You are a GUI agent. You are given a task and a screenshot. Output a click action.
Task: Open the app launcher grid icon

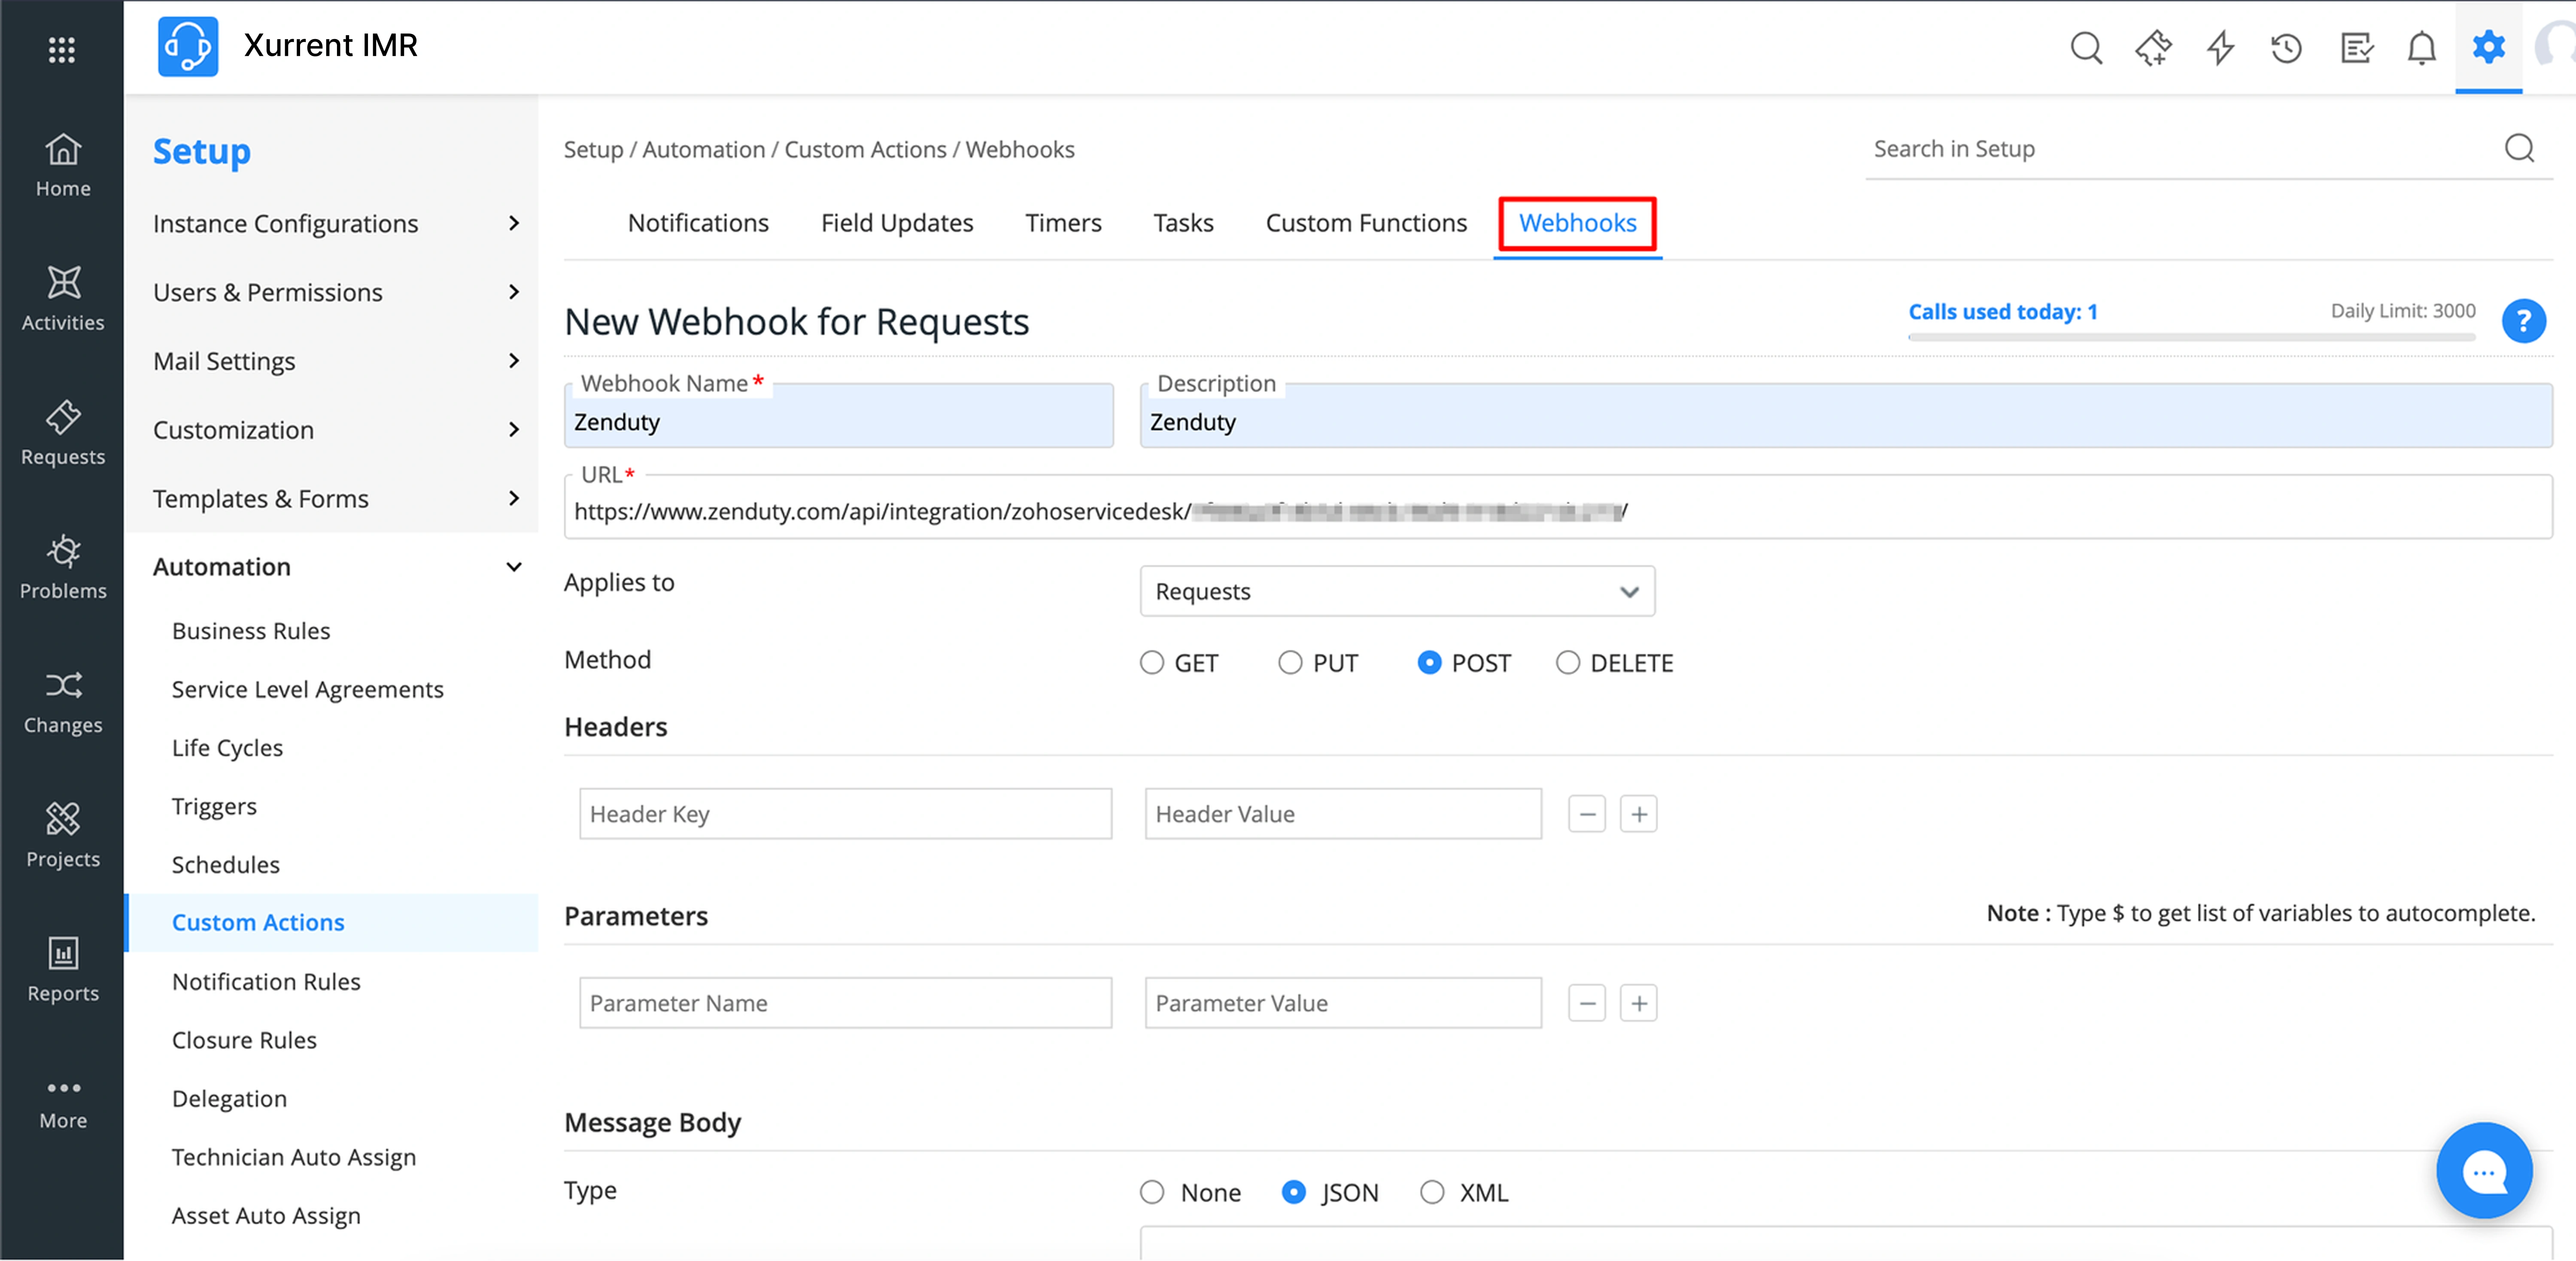(62, 49)
